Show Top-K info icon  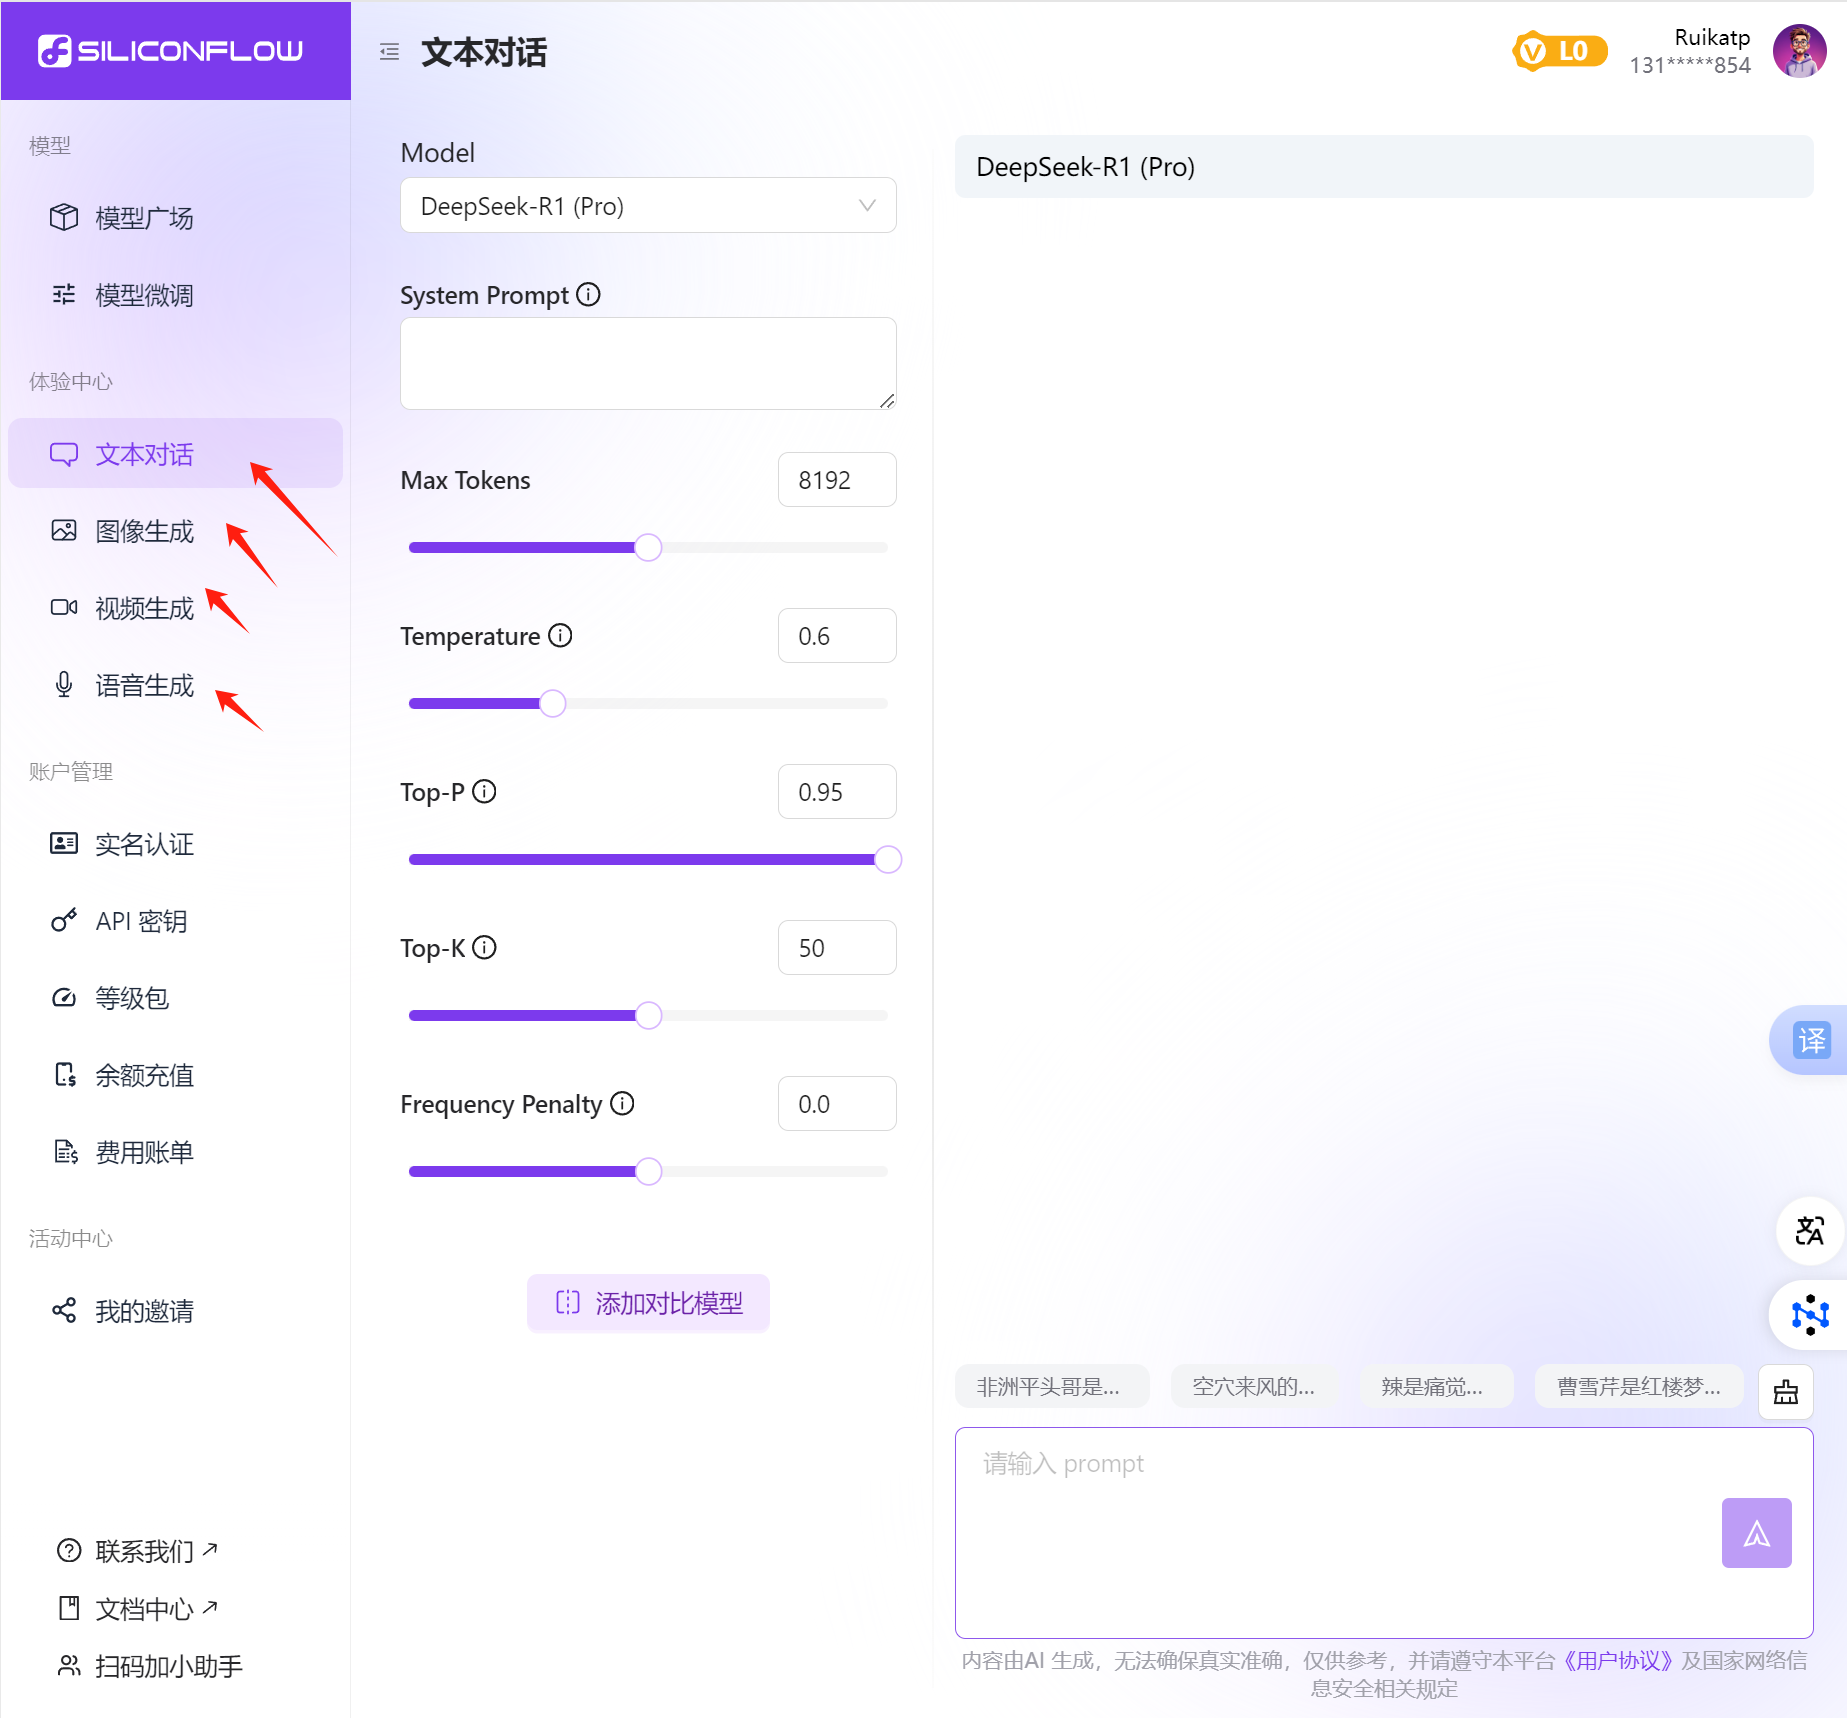pyautogui.click(x=485, y=948)
